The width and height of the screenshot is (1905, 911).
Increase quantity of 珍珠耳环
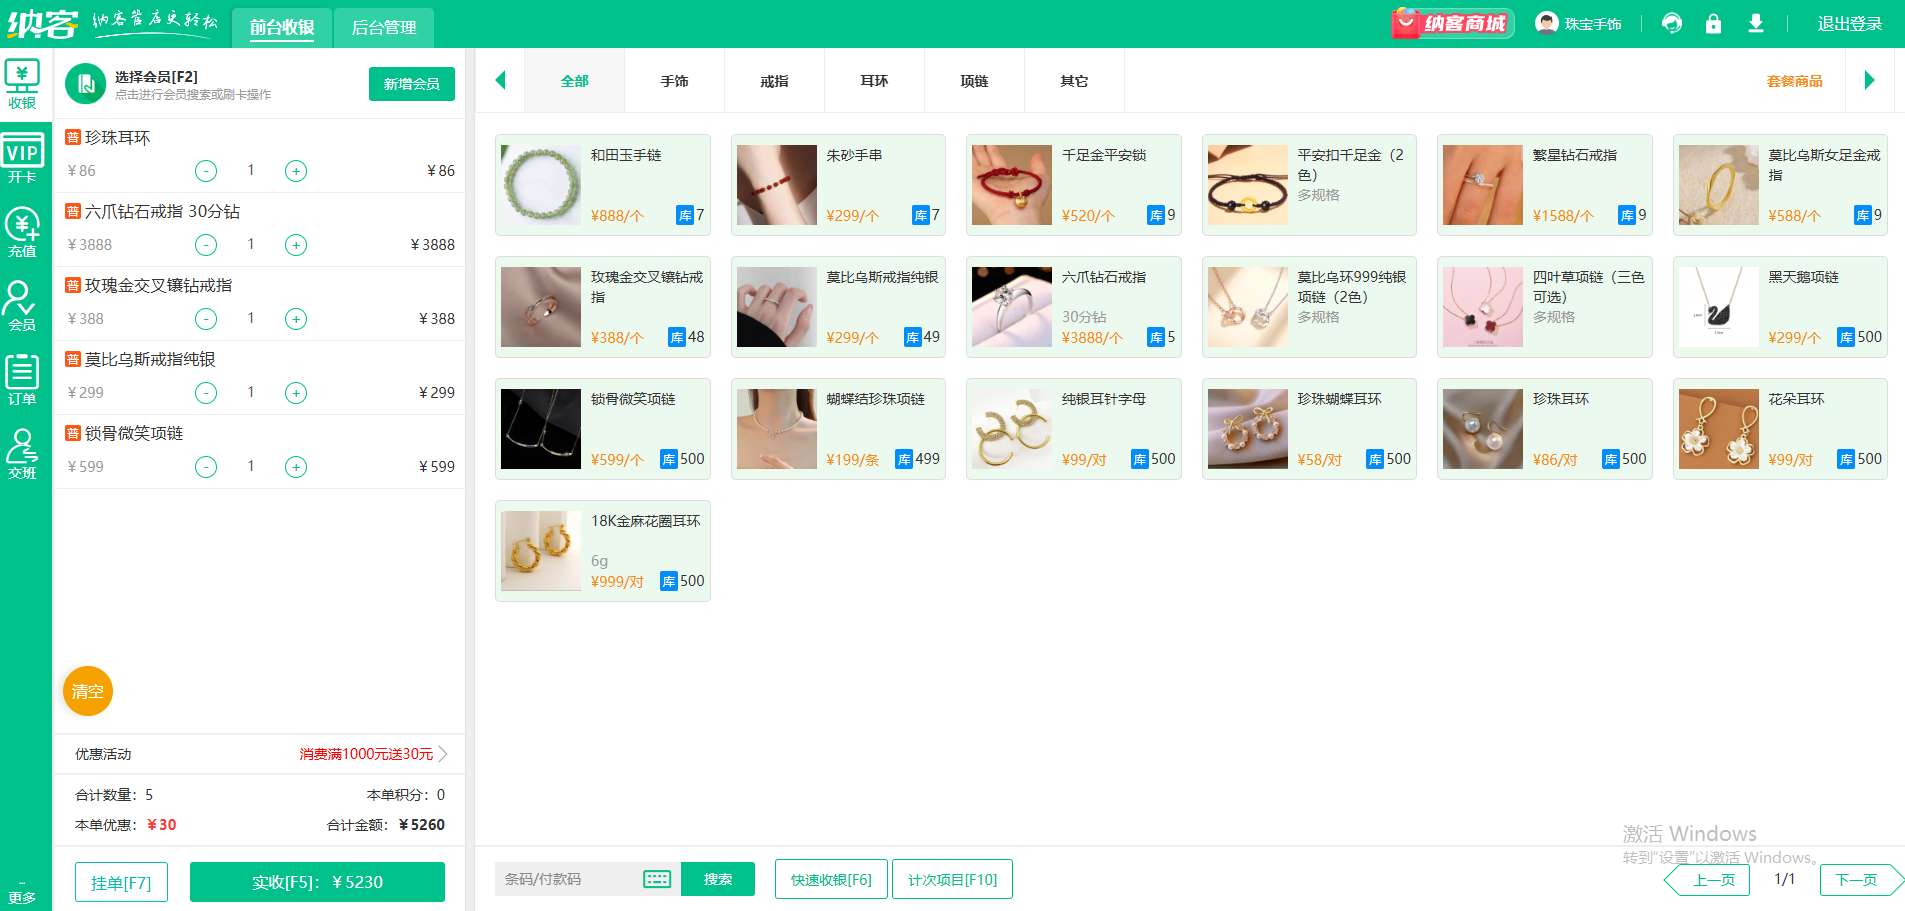tap(296, 171)
